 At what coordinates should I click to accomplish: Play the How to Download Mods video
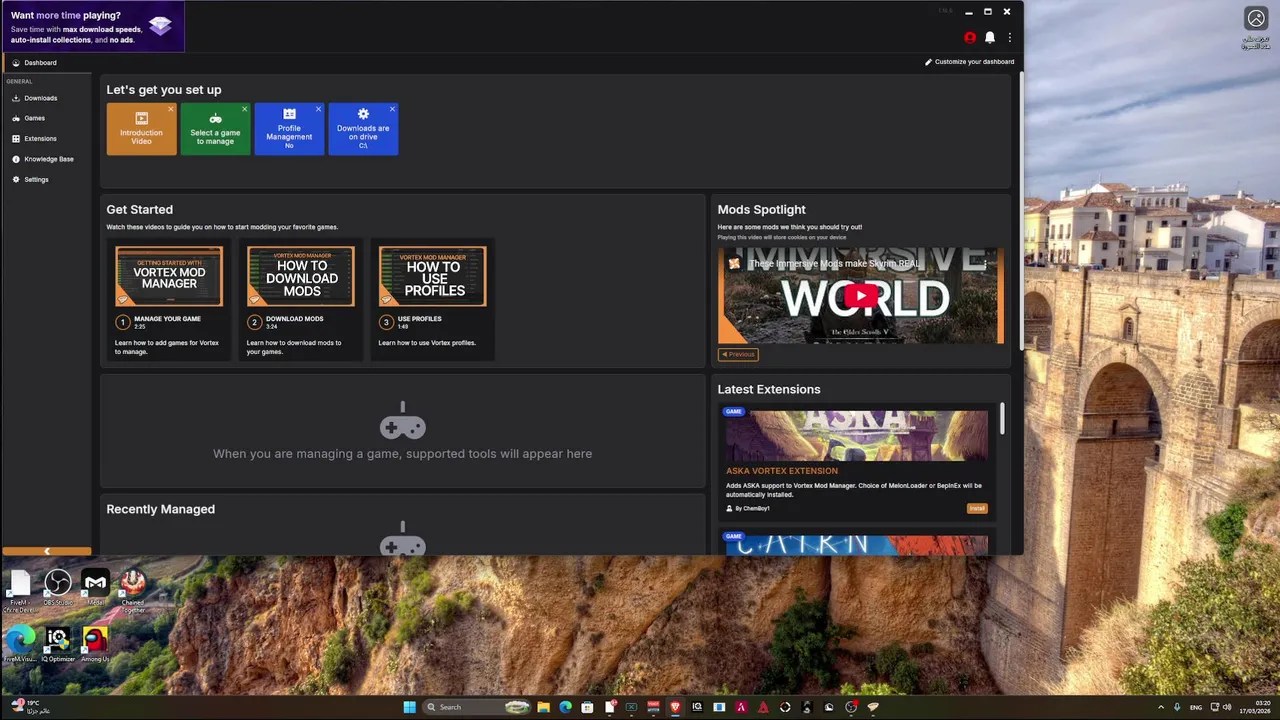coord(301,276)
